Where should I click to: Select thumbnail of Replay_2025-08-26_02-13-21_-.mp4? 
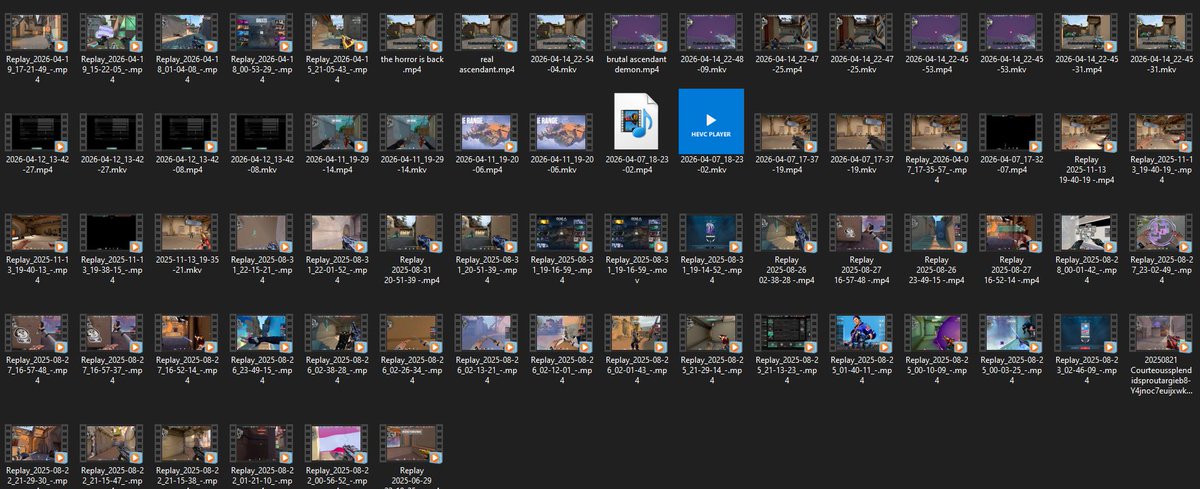click(486, 333)
